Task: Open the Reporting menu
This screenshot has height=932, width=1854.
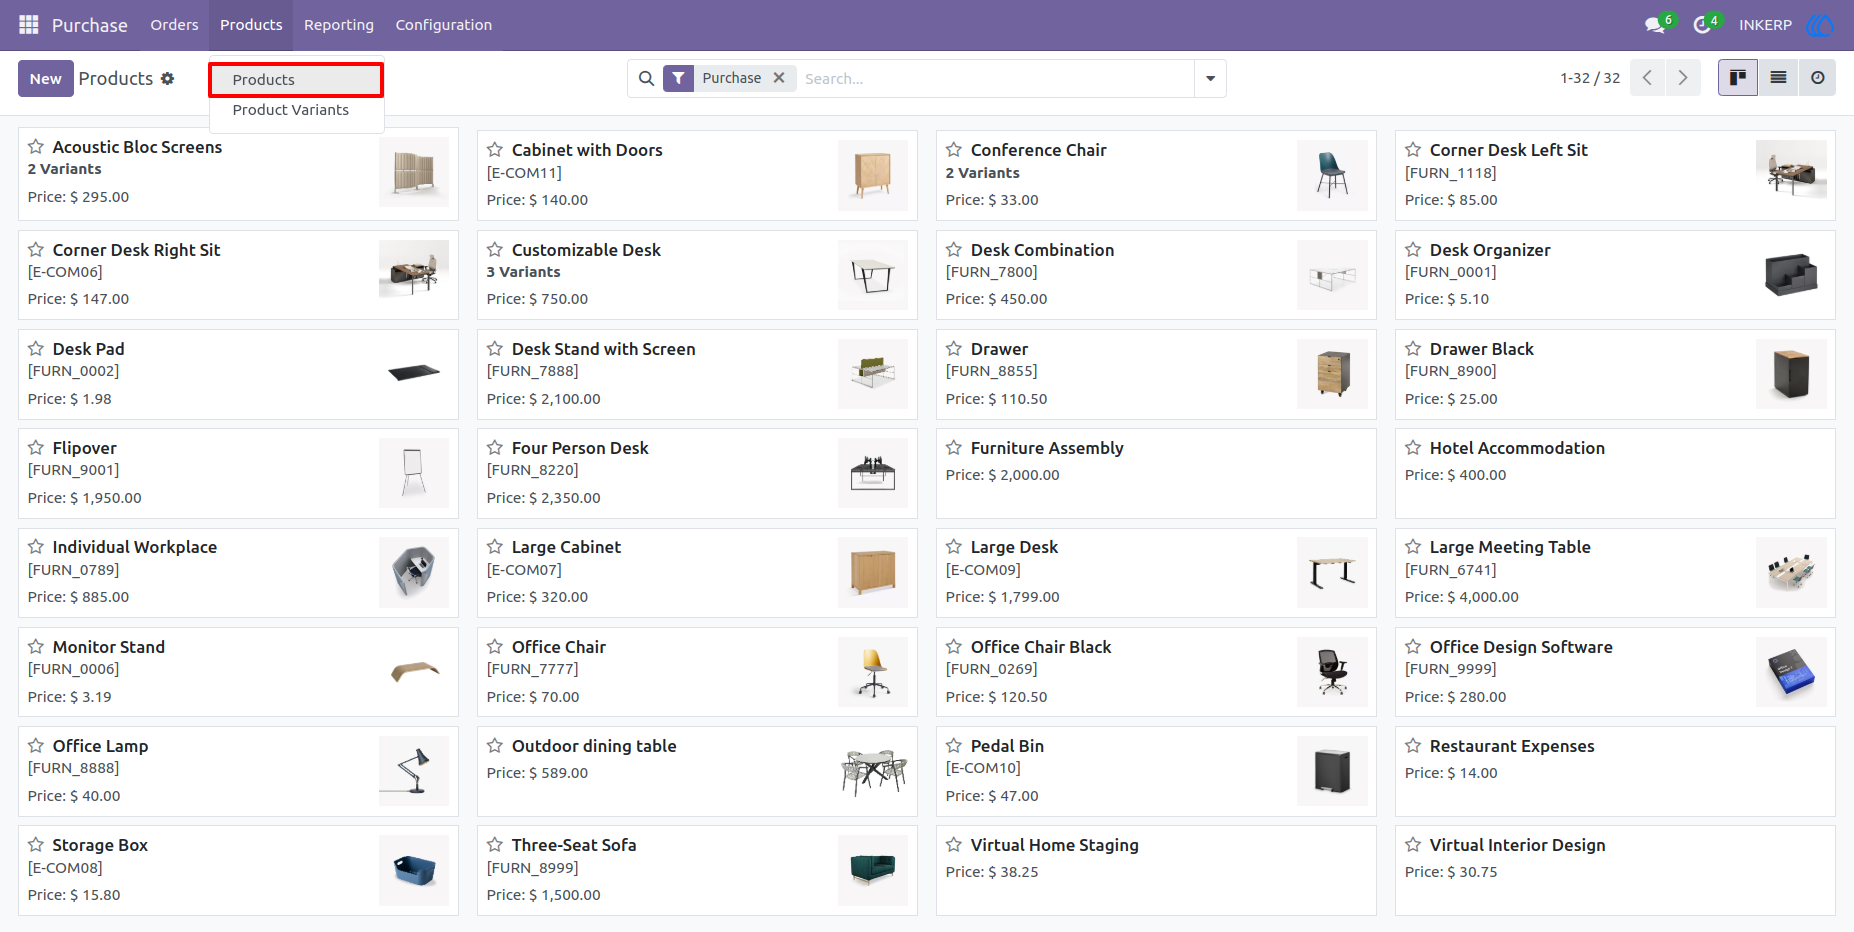Action: point(339,25)
